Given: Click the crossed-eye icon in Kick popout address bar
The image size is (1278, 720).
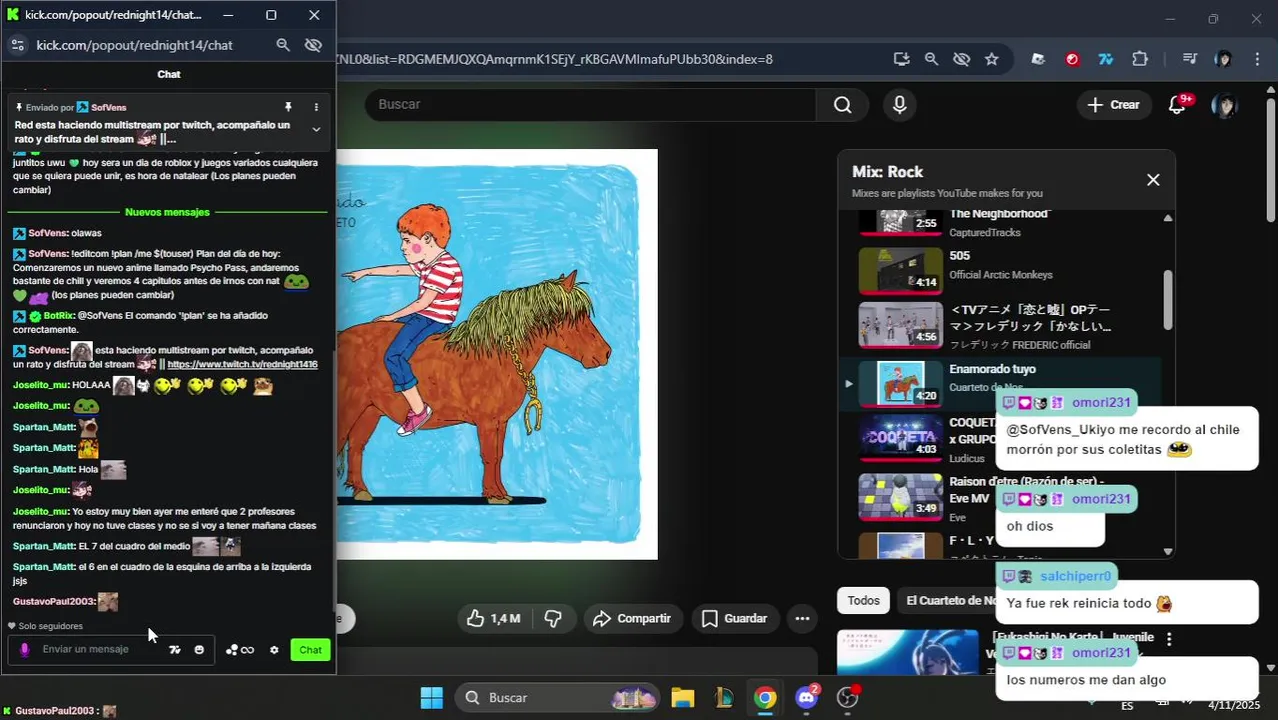Looking at the screenshot, I should (313, 45).
